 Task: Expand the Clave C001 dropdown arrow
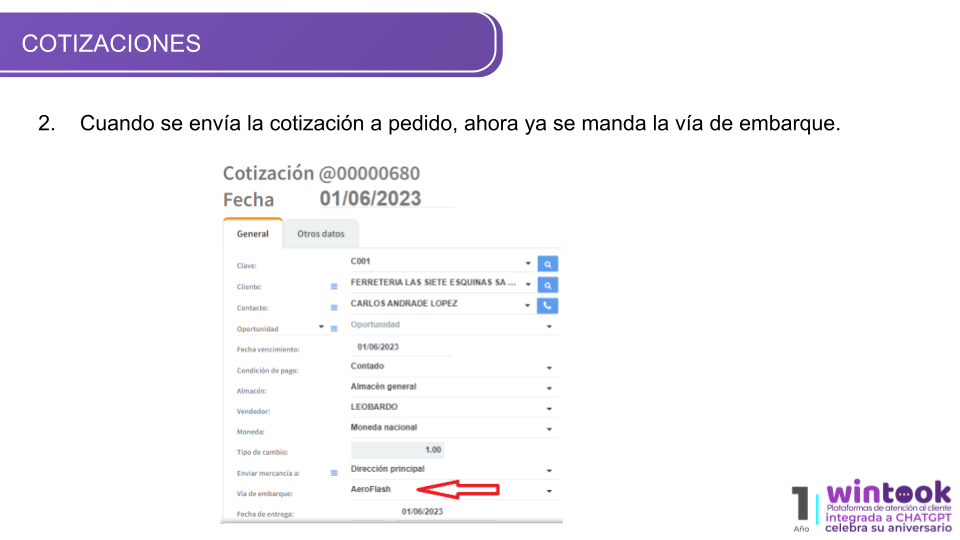528,263
